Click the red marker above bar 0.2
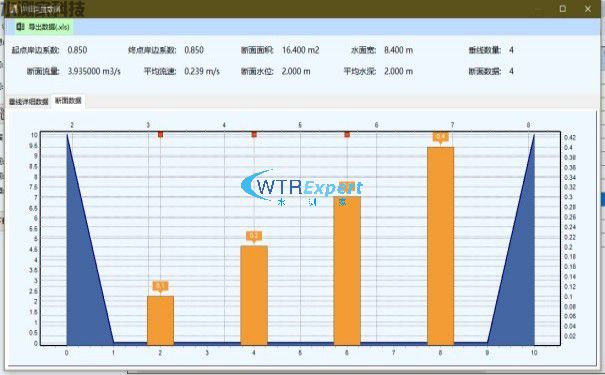Screen dimensions: 605x375 (x=254, y=134)
